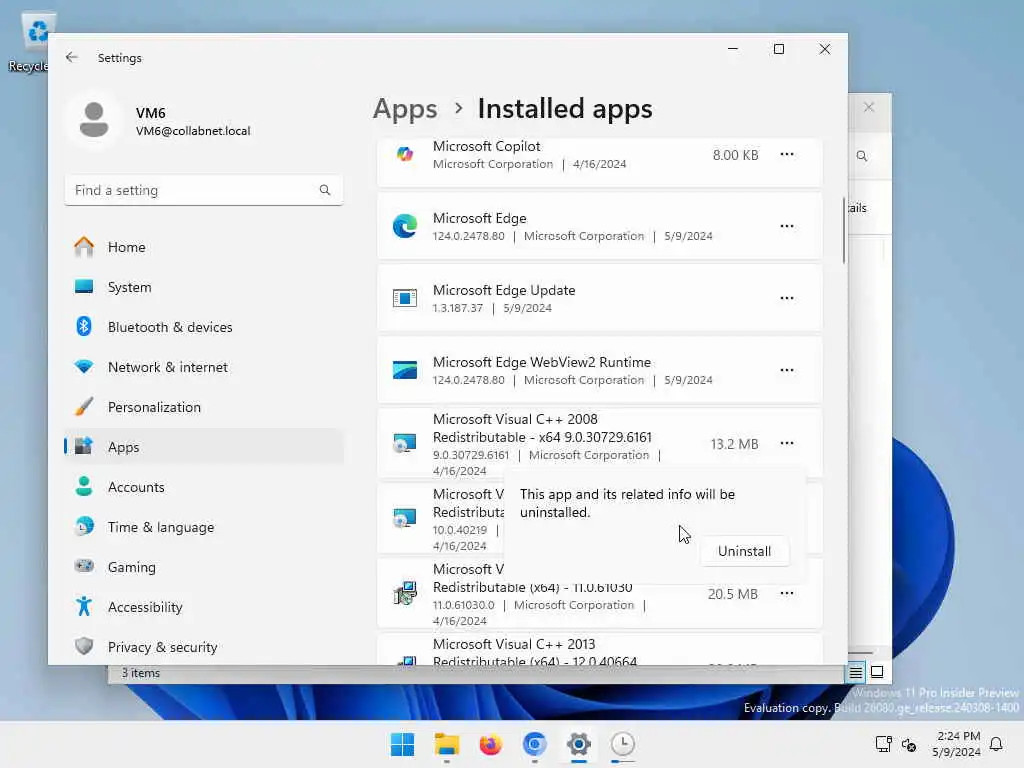Image resolution: width=1024 pixels, height=768 pixels.
Task: Click the 13.2 MB size value
Action: [734, 444]
